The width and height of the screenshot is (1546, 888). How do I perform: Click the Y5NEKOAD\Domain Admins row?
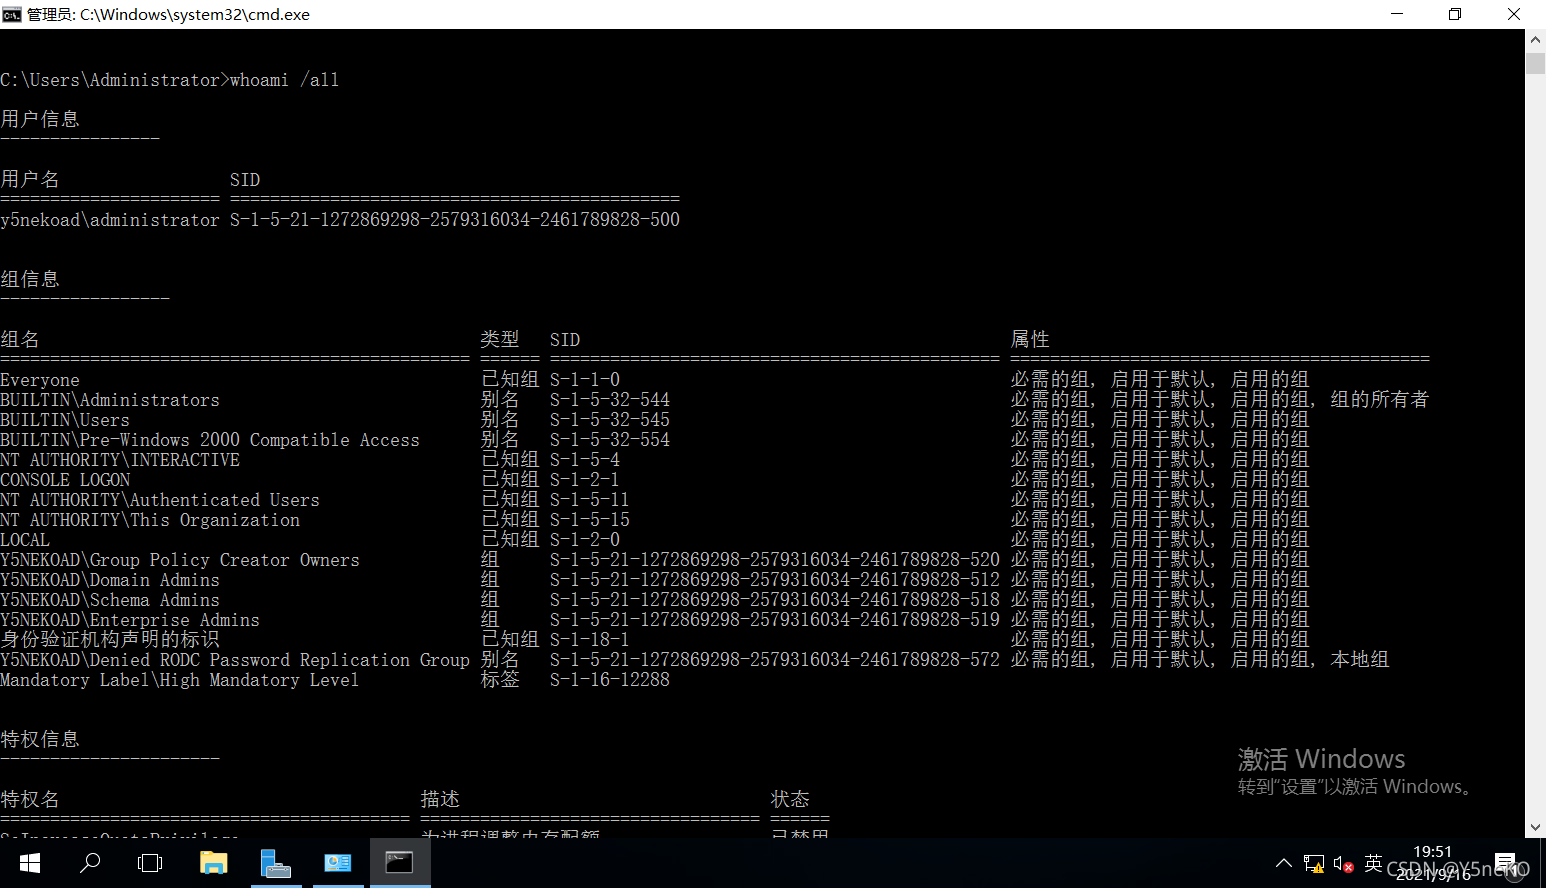point(654,580)
